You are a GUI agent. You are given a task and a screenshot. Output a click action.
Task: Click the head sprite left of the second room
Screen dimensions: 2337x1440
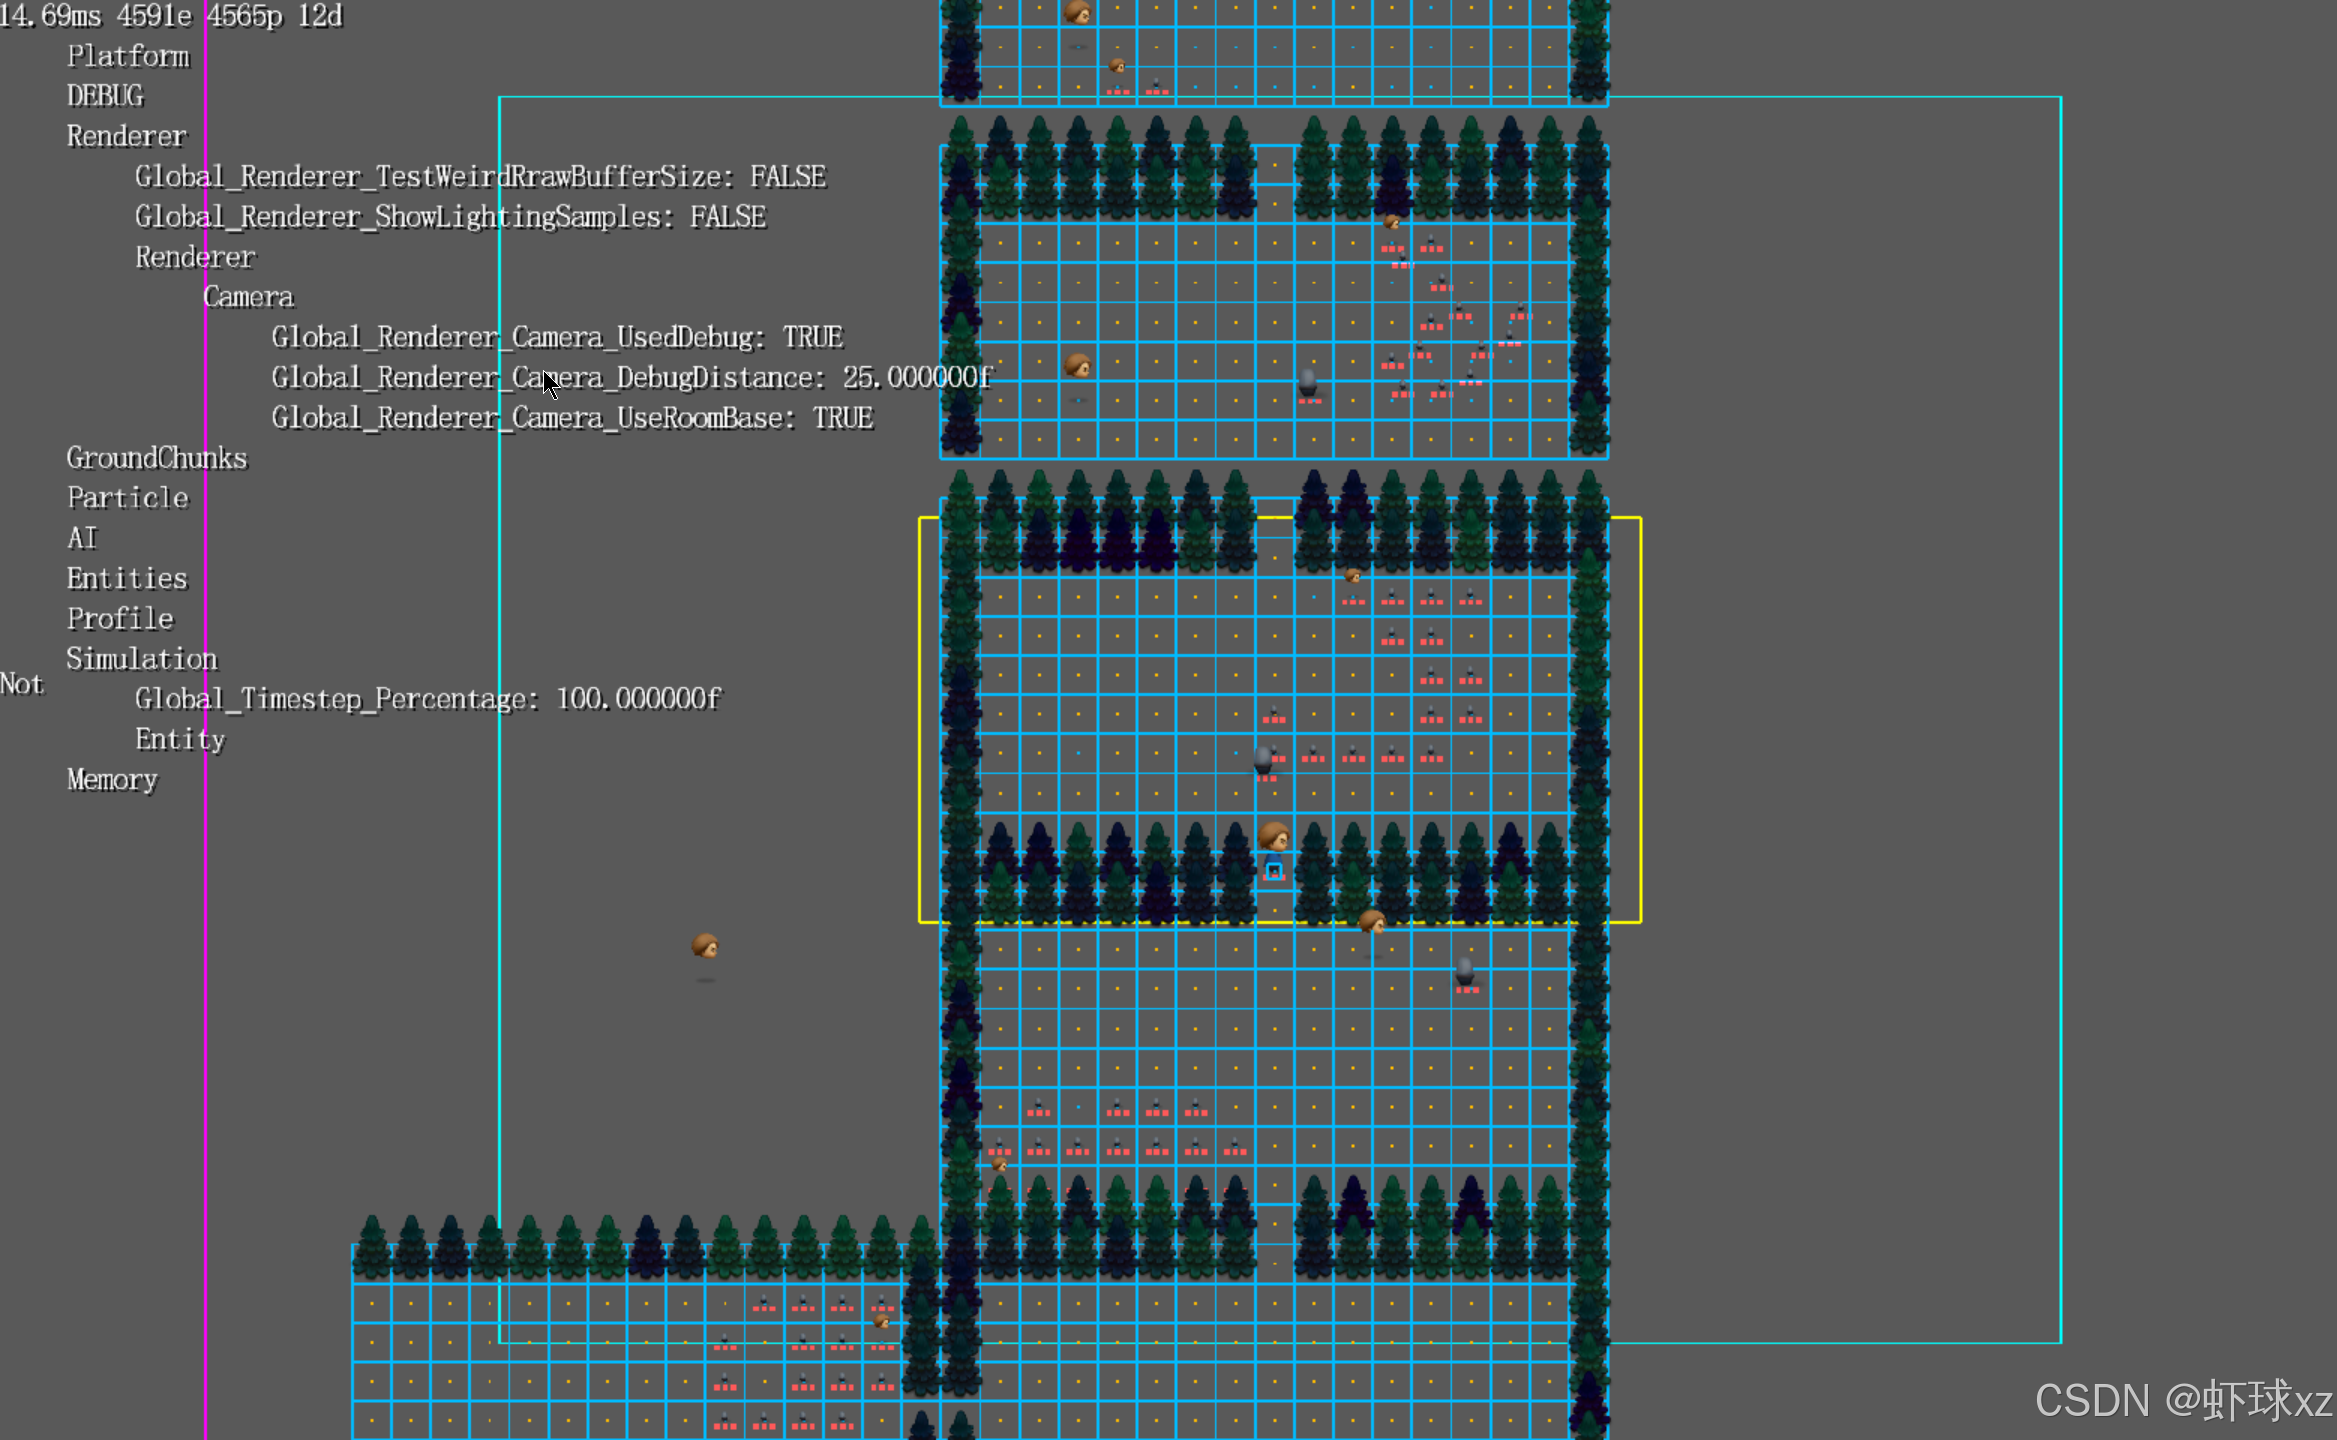1077,365
